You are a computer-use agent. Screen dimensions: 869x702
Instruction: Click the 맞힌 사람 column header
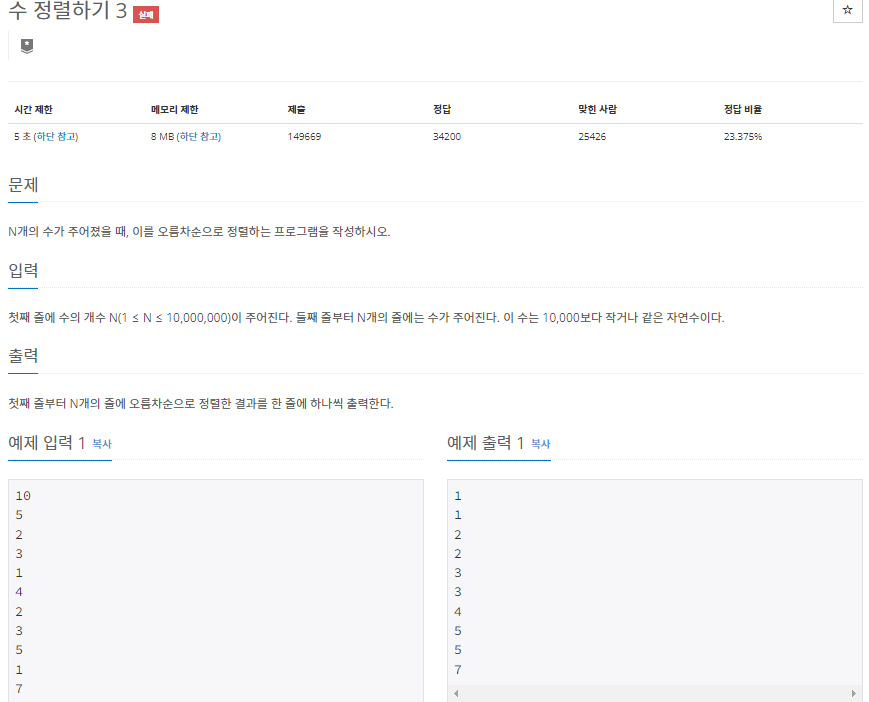[597, 109]
